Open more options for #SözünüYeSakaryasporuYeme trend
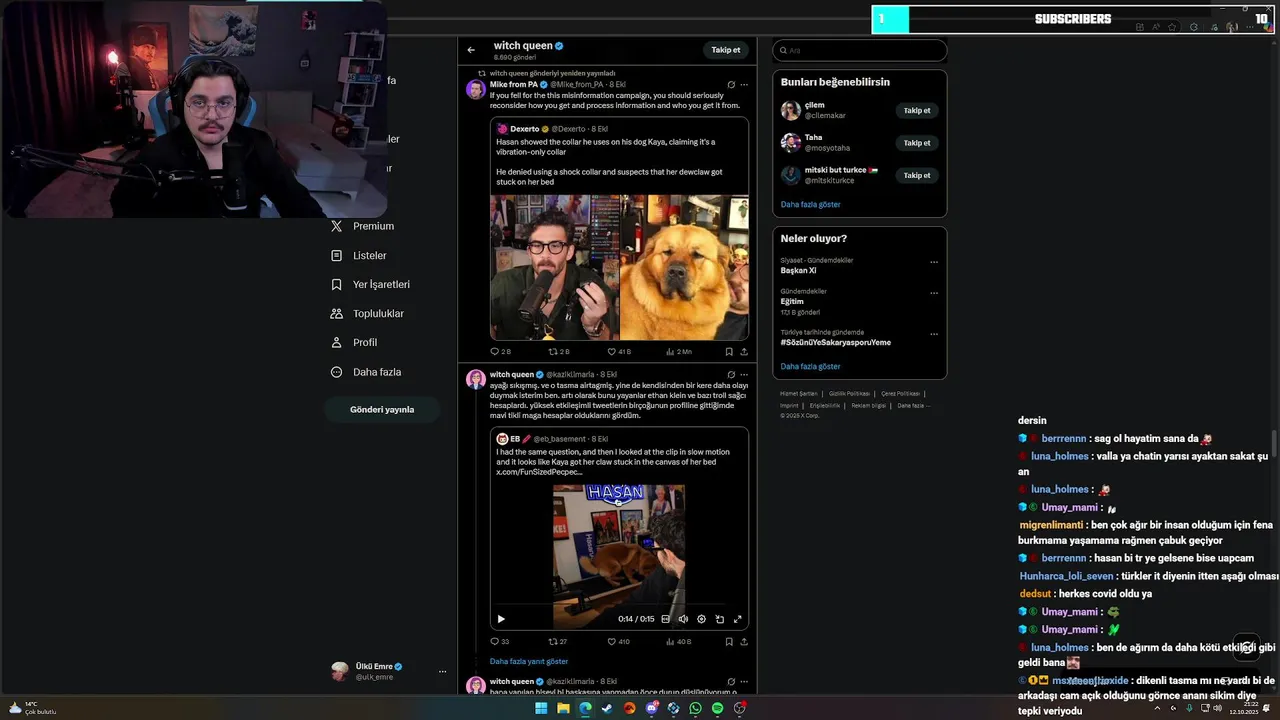The width and height of the screenshot is (1280, 720). click(x=934, y=334)
